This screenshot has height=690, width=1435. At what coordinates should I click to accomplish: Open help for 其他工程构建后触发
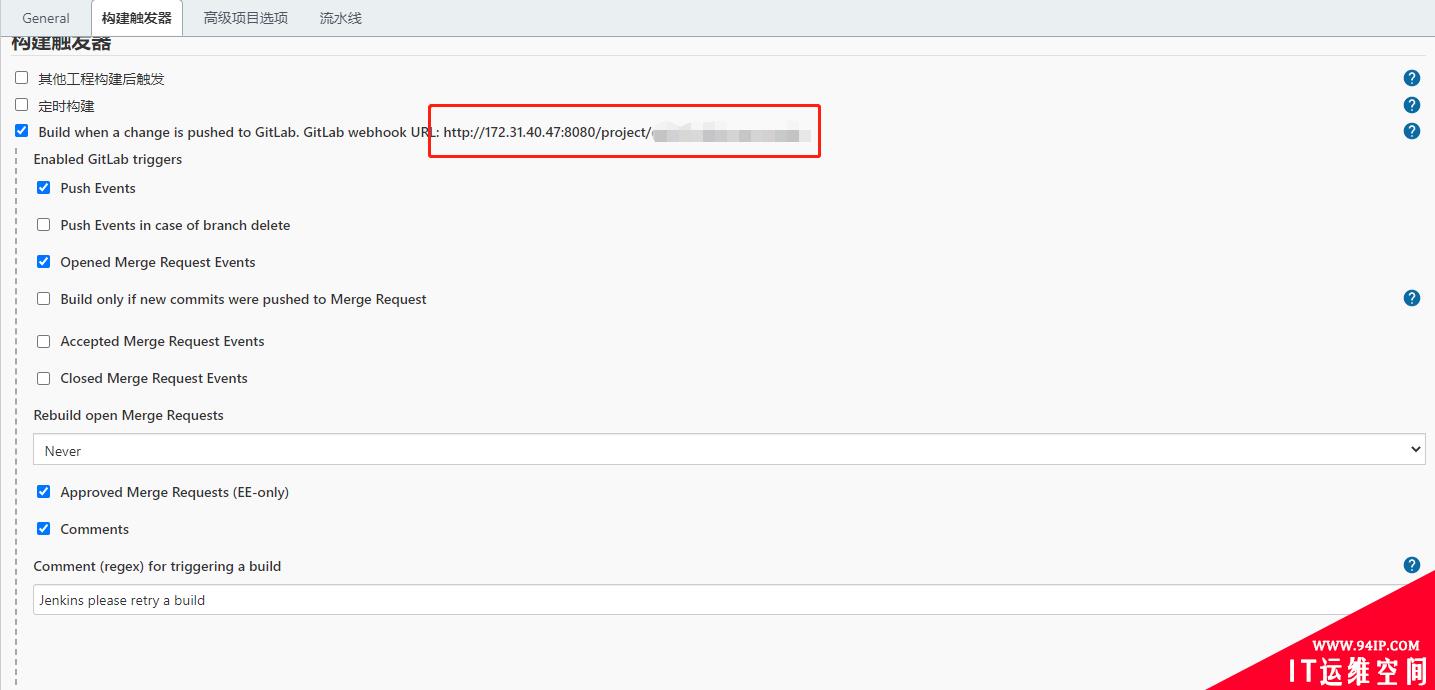pyautogui.click(x=1411, y=78)
